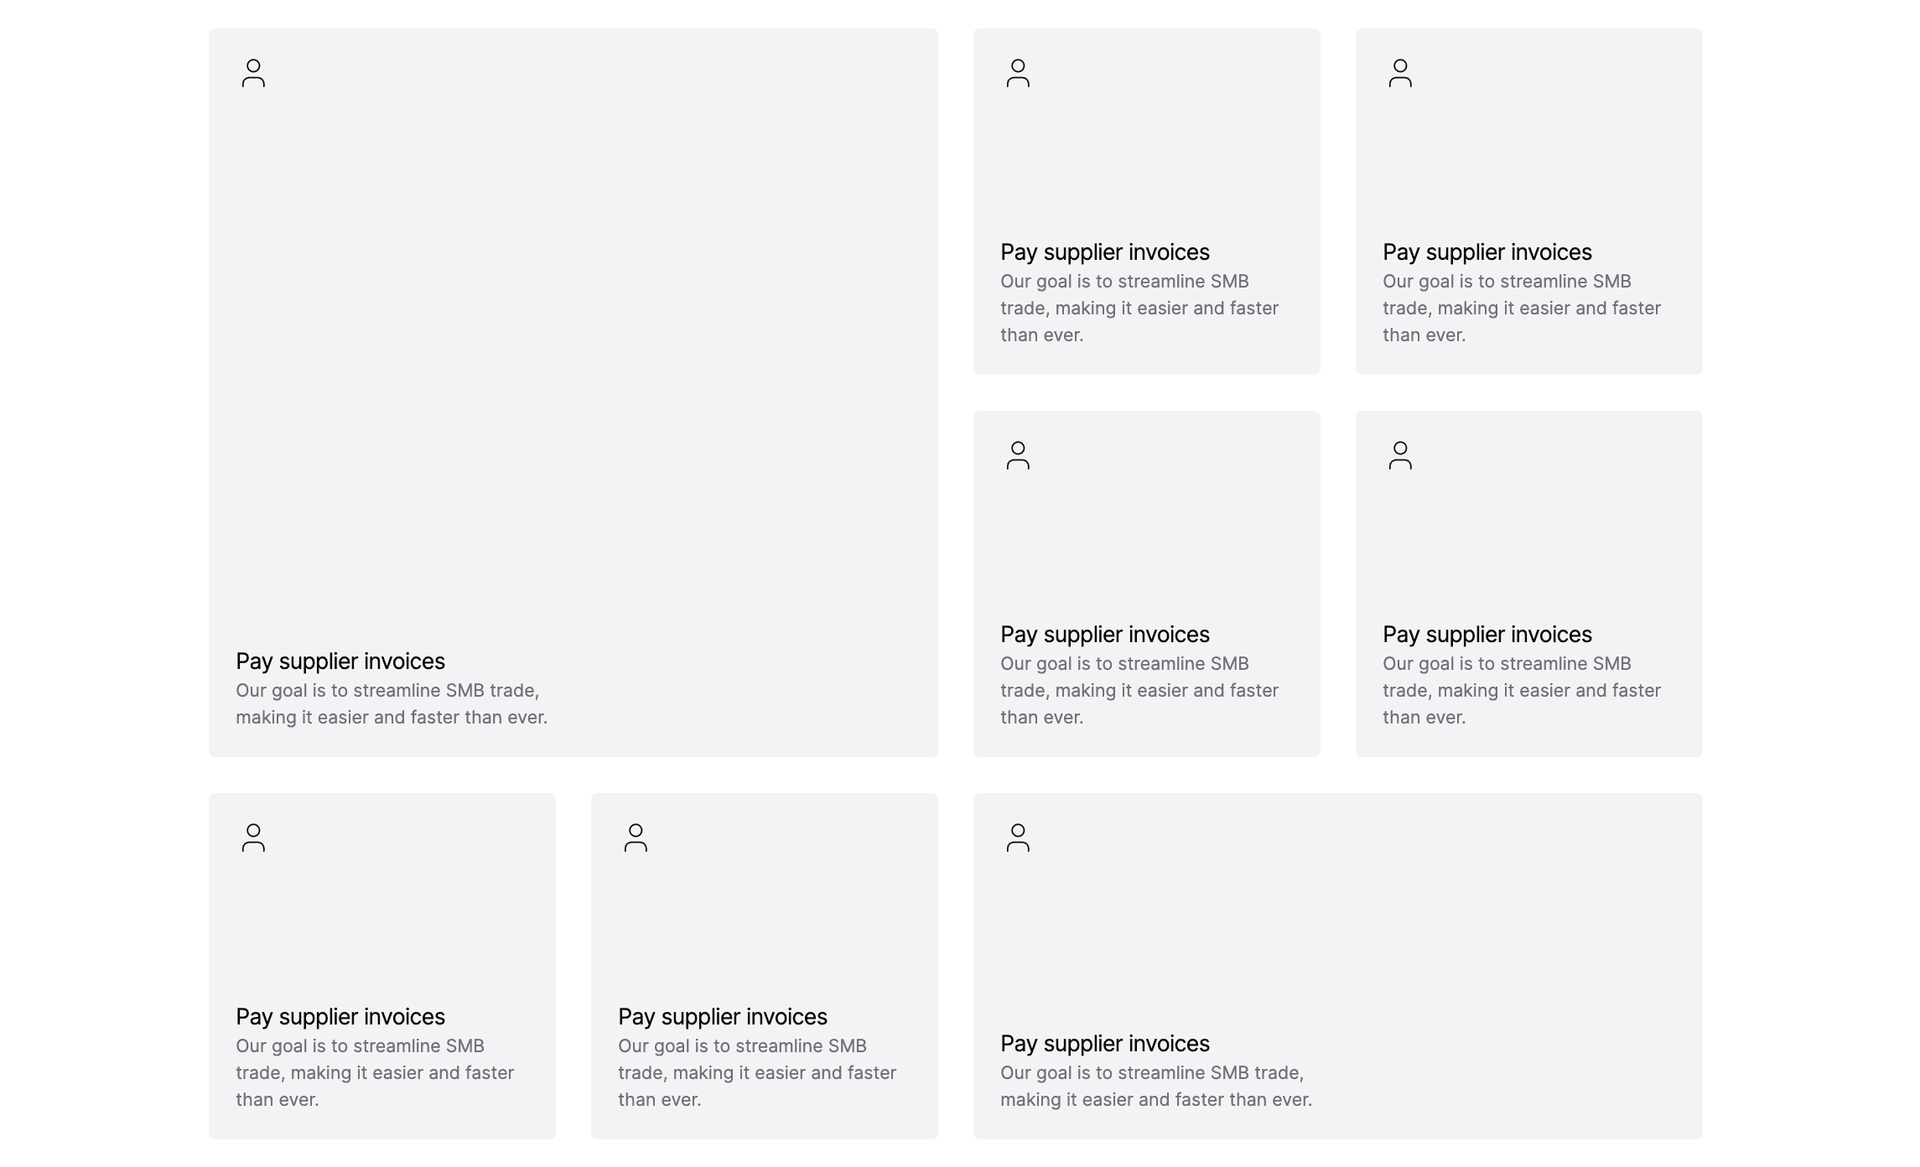The width and height of the screenshot is (1920, 1167).
Task: Open the bottom-left Pay supplier invoices card
Action: click(x=382, y=965)
